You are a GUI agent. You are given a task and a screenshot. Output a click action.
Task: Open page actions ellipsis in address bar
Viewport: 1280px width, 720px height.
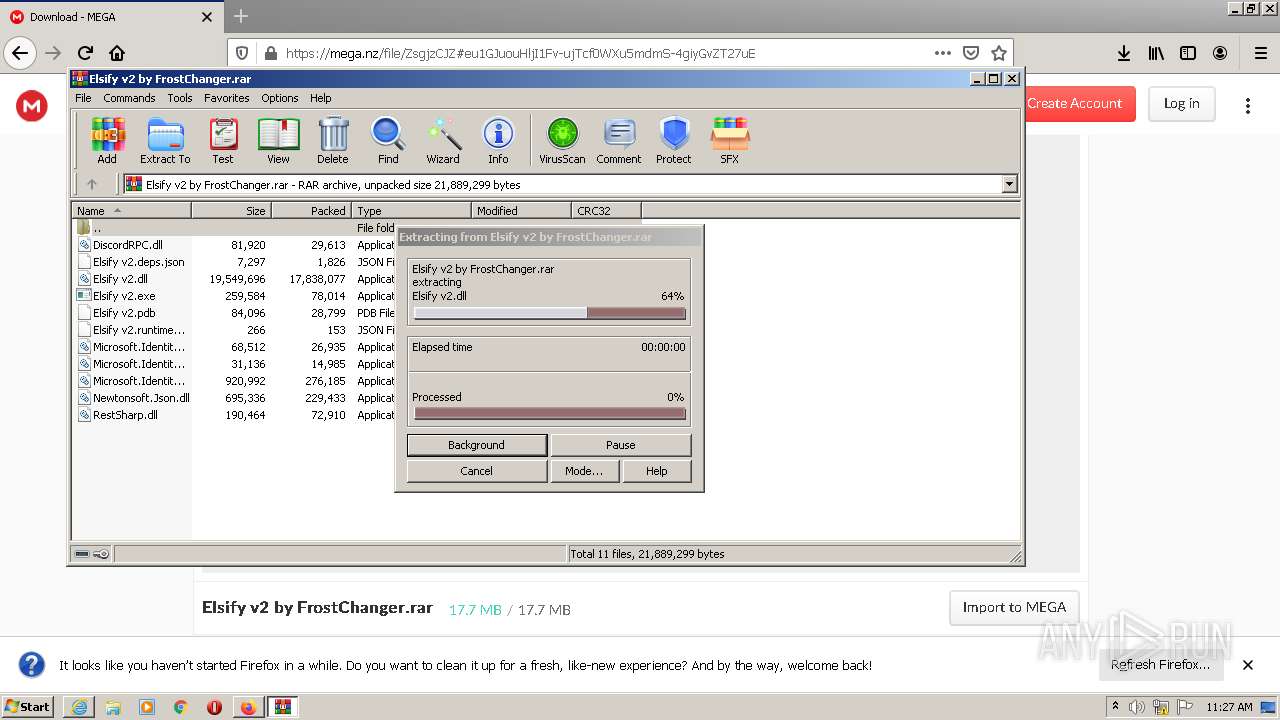[943, 53]
